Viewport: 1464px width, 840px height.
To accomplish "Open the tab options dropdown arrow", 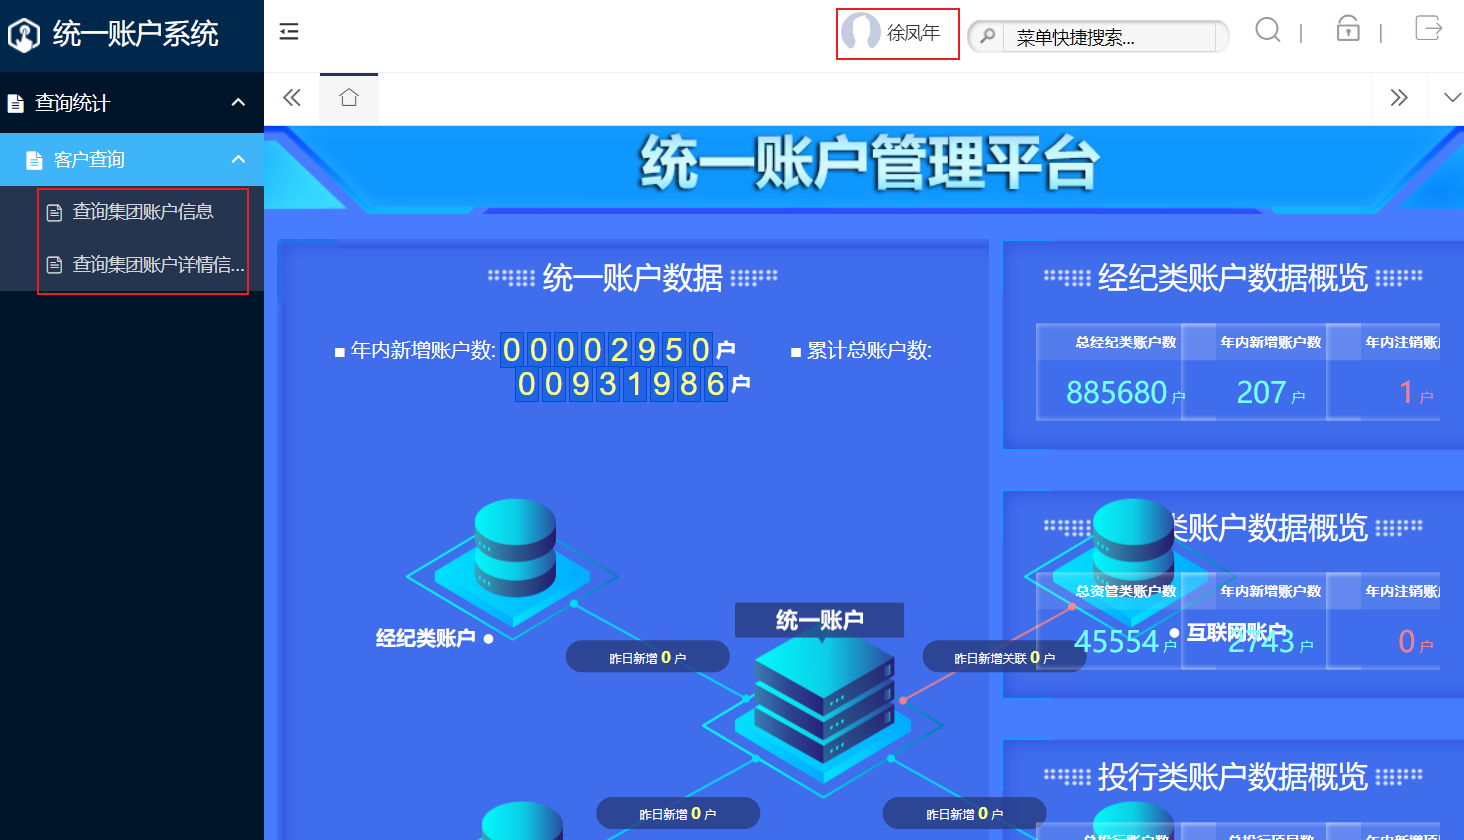I will (1452, 97).
